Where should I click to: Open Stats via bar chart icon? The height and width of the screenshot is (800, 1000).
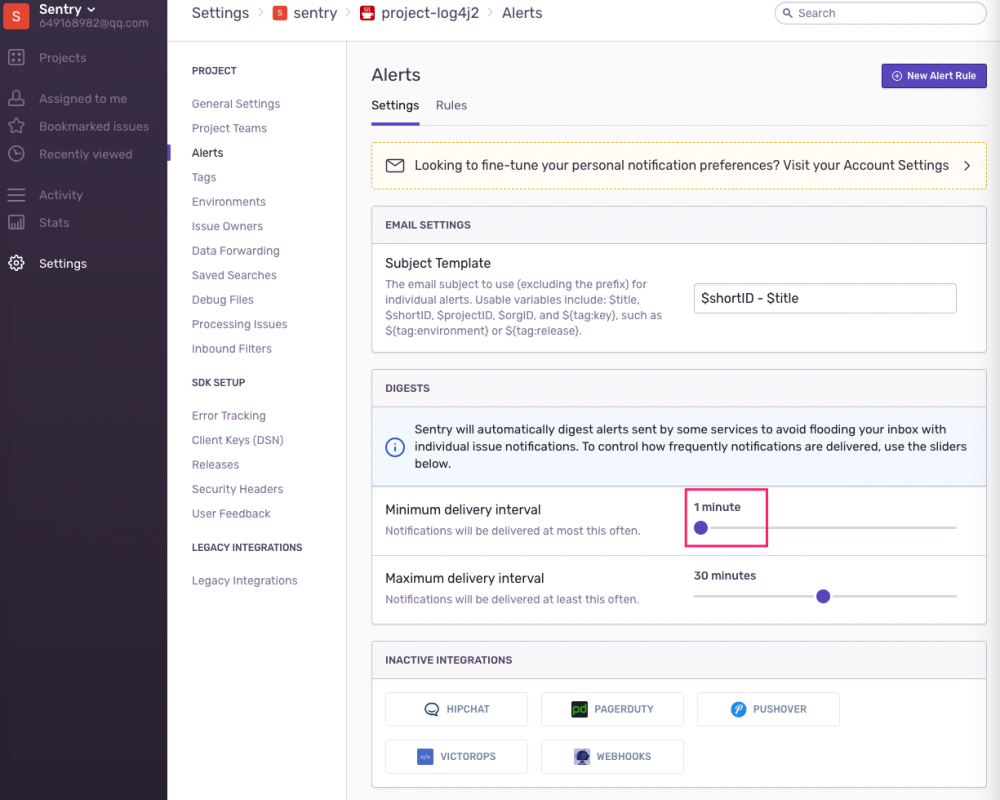coord(16,222)
